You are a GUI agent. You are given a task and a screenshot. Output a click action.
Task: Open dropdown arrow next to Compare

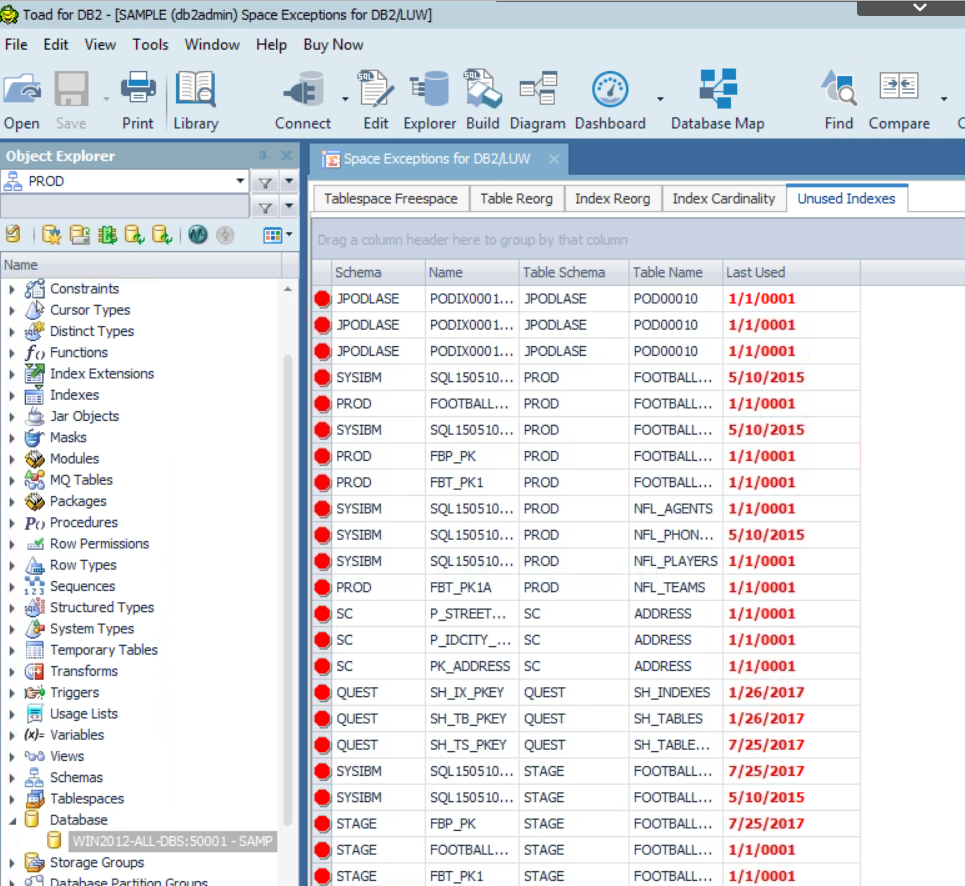(943, 99)
